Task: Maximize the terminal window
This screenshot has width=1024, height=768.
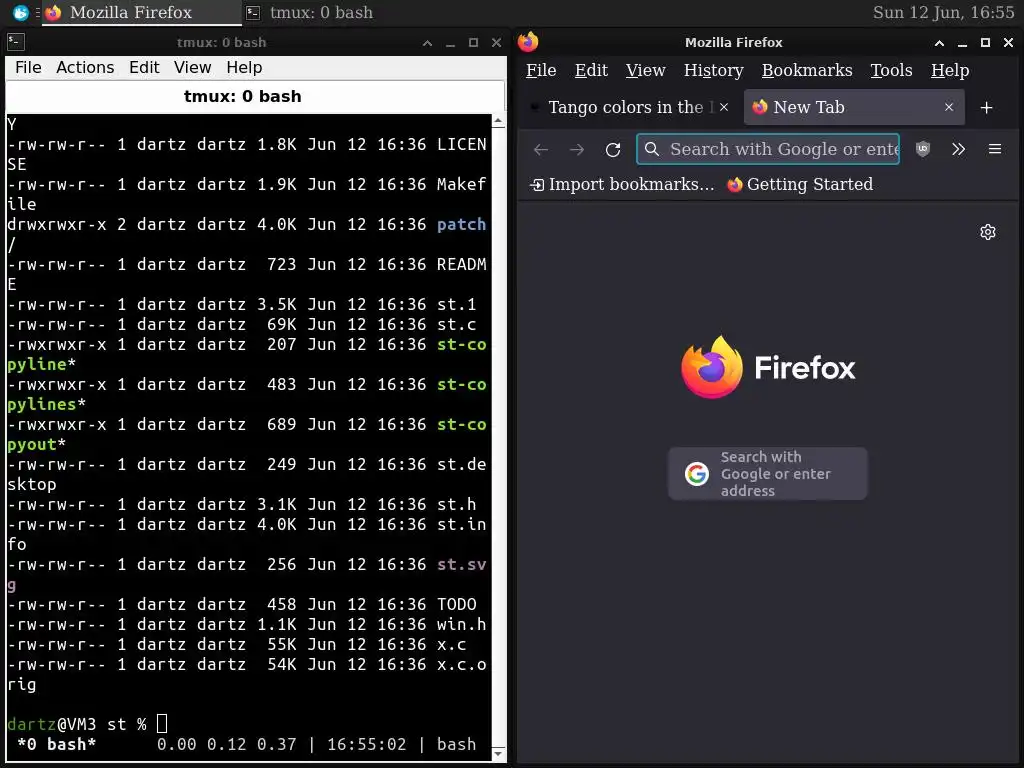Action: (x=473, y=42)
